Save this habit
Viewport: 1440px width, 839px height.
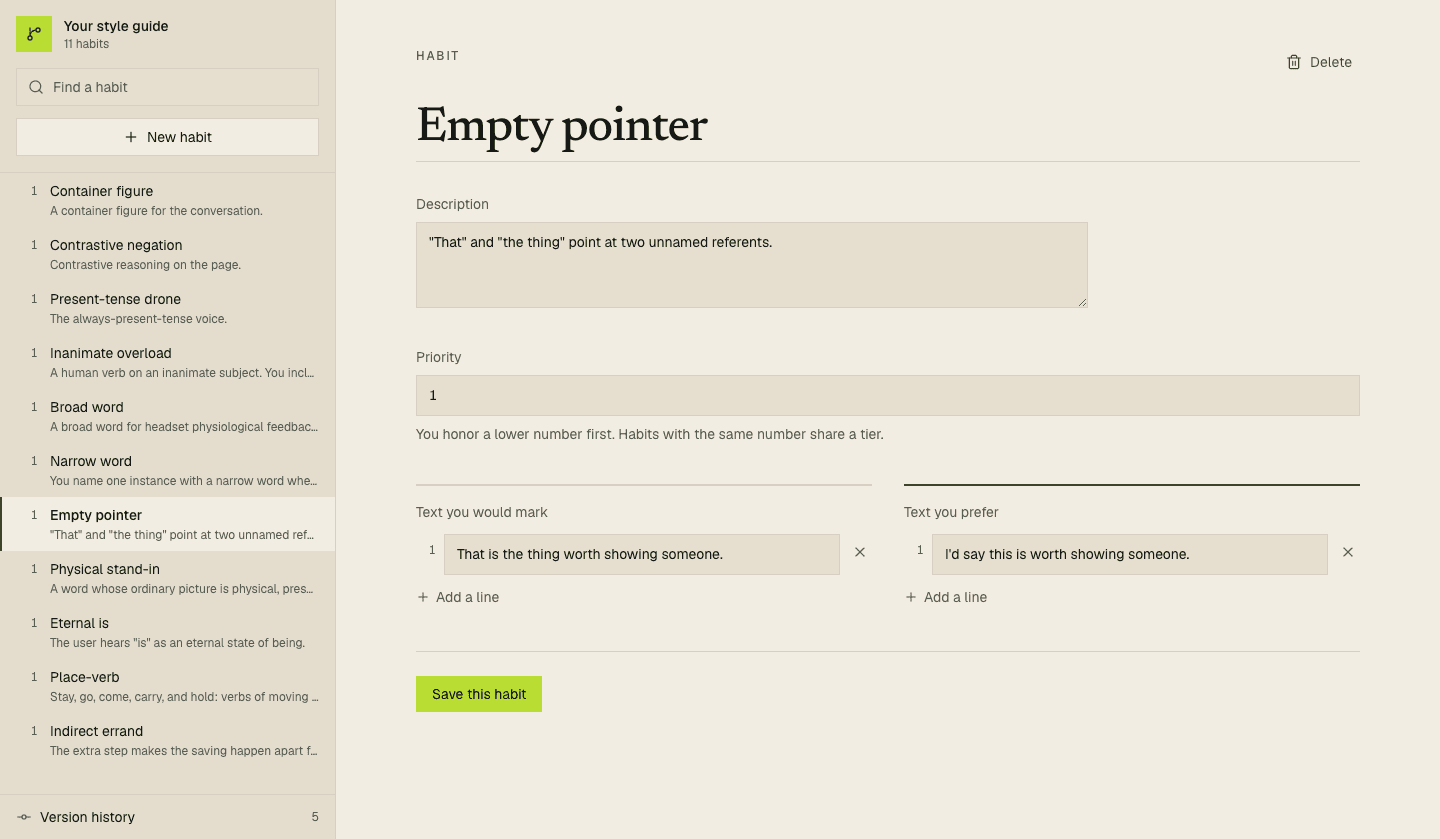coord(479,694)
